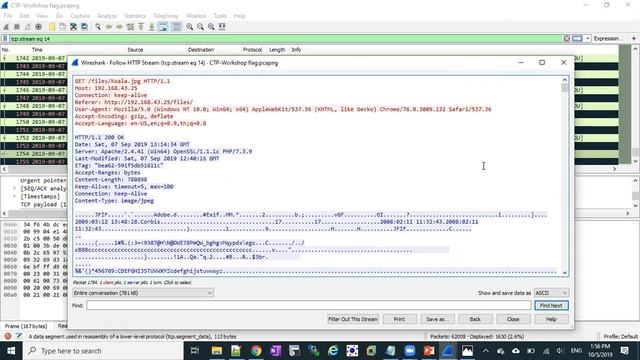The width and height of the screenshot is (640, 360).
Task: Click the Back button
Action: tap(475, 319)
